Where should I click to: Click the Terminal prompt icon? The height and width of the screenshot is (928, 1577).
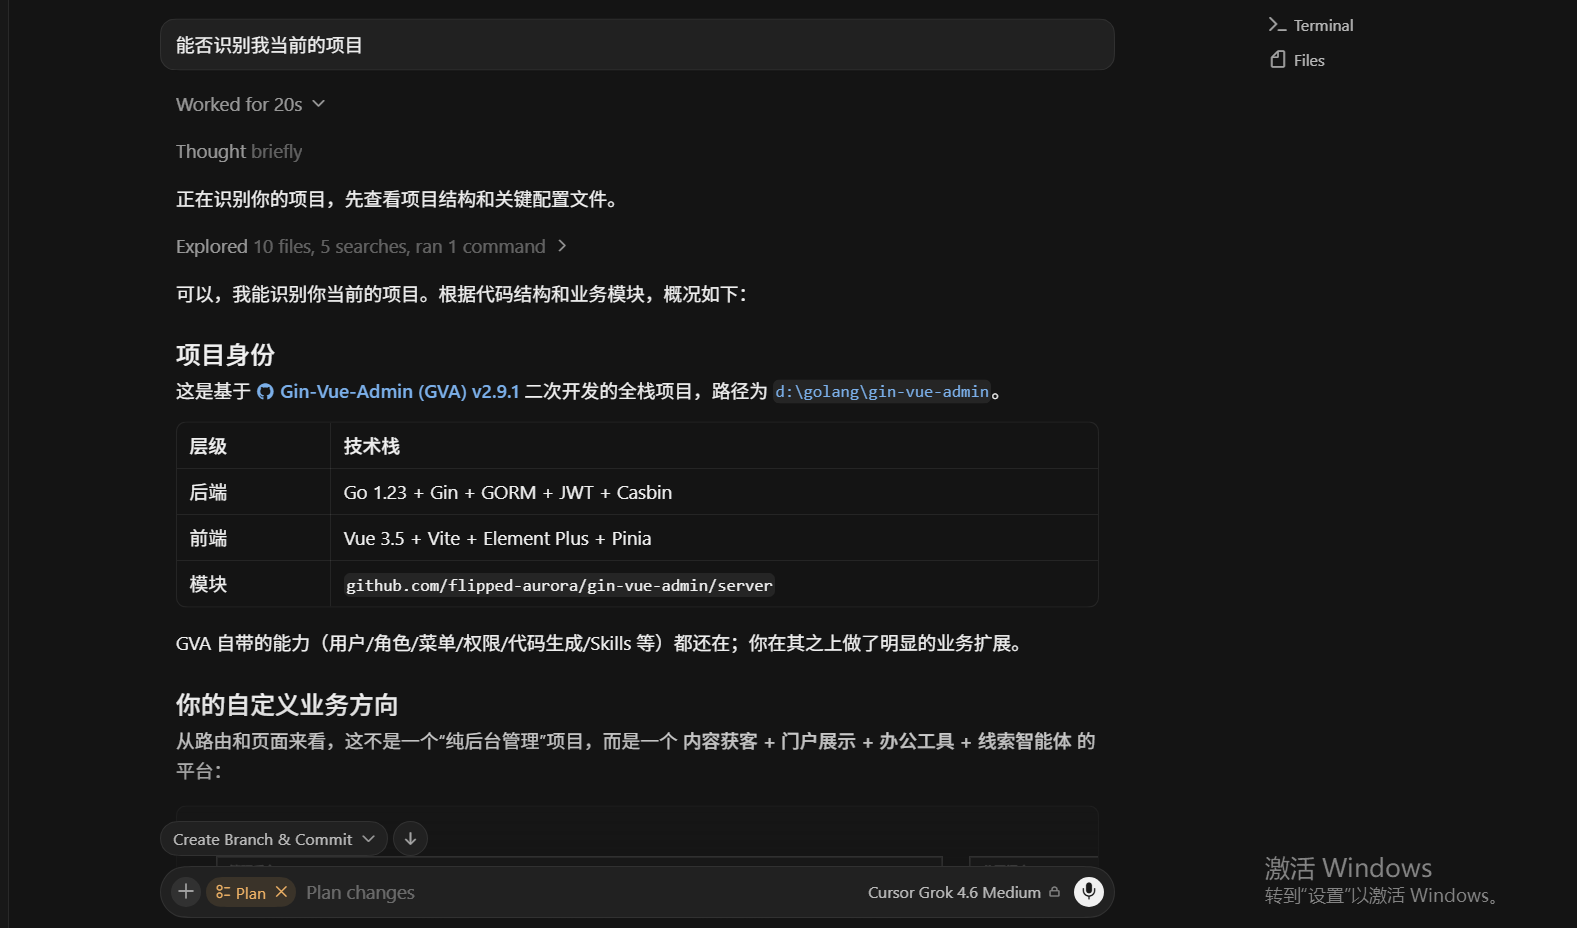pyautogui.click(x=1277, y=25)
